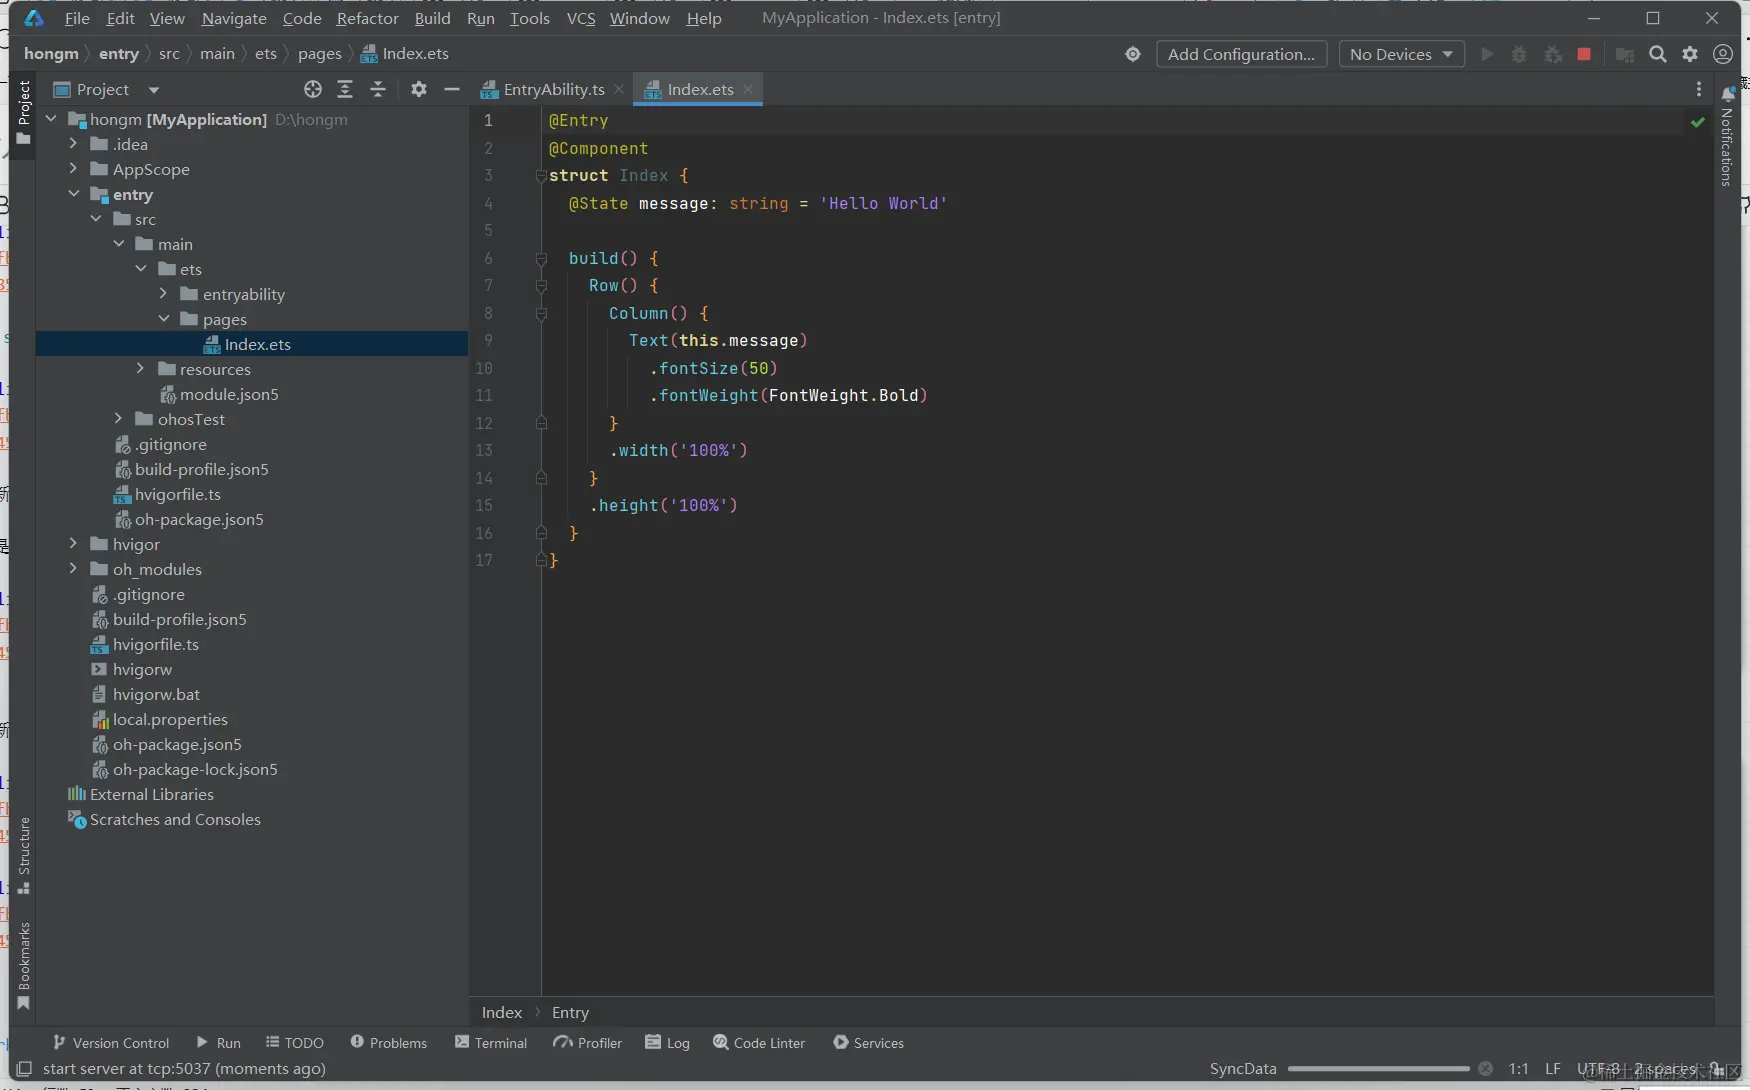Open the No Devices dropdown
This screenshot has height=1090, width=1750.
point(1401,54)
